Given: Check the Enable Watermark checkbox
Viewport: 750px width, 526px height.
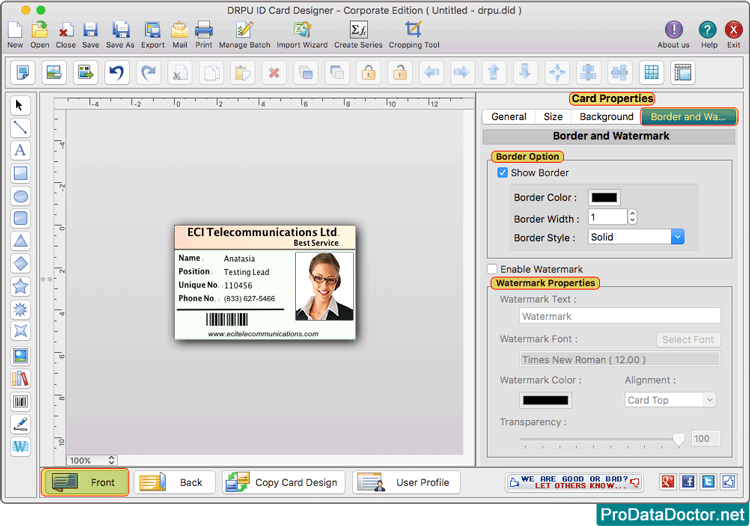Looking at the screenshot, I should (x=492, y=269).
